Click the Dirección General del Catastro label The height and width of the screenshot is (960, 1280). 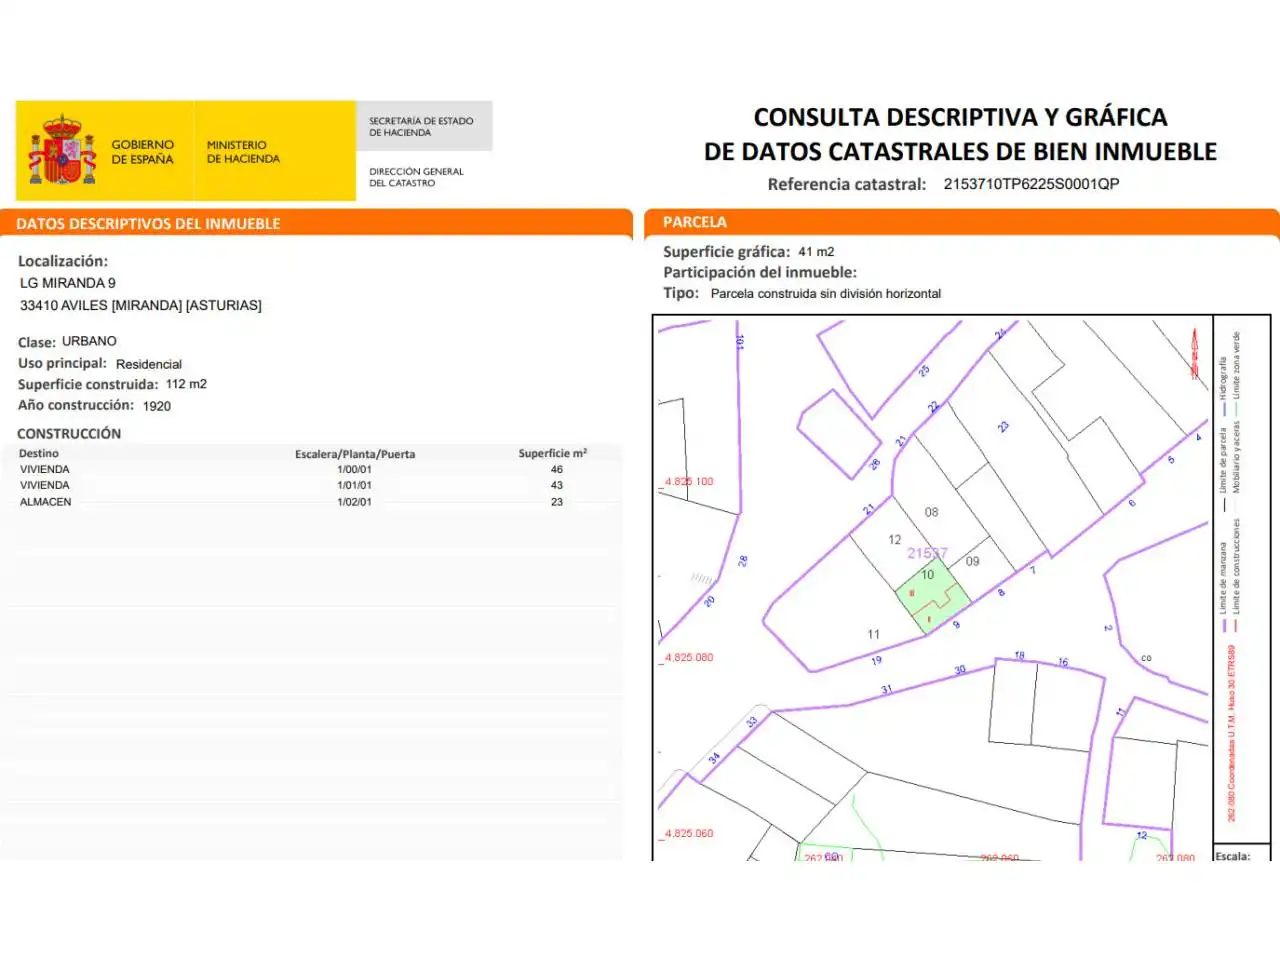416,177
